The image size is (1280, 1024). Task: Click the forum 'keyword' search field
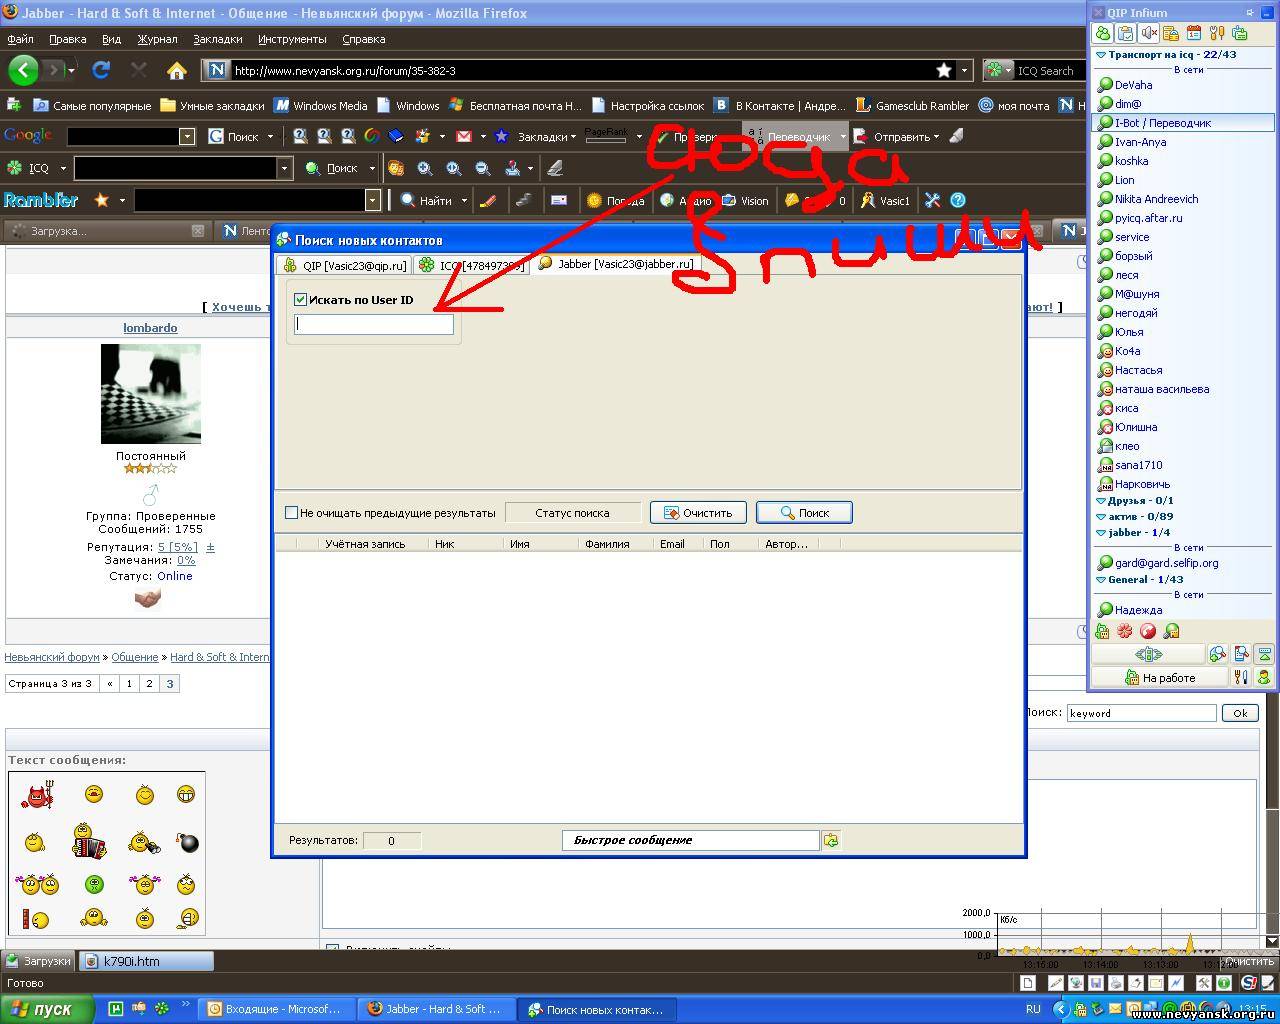tap(1141, 713)
